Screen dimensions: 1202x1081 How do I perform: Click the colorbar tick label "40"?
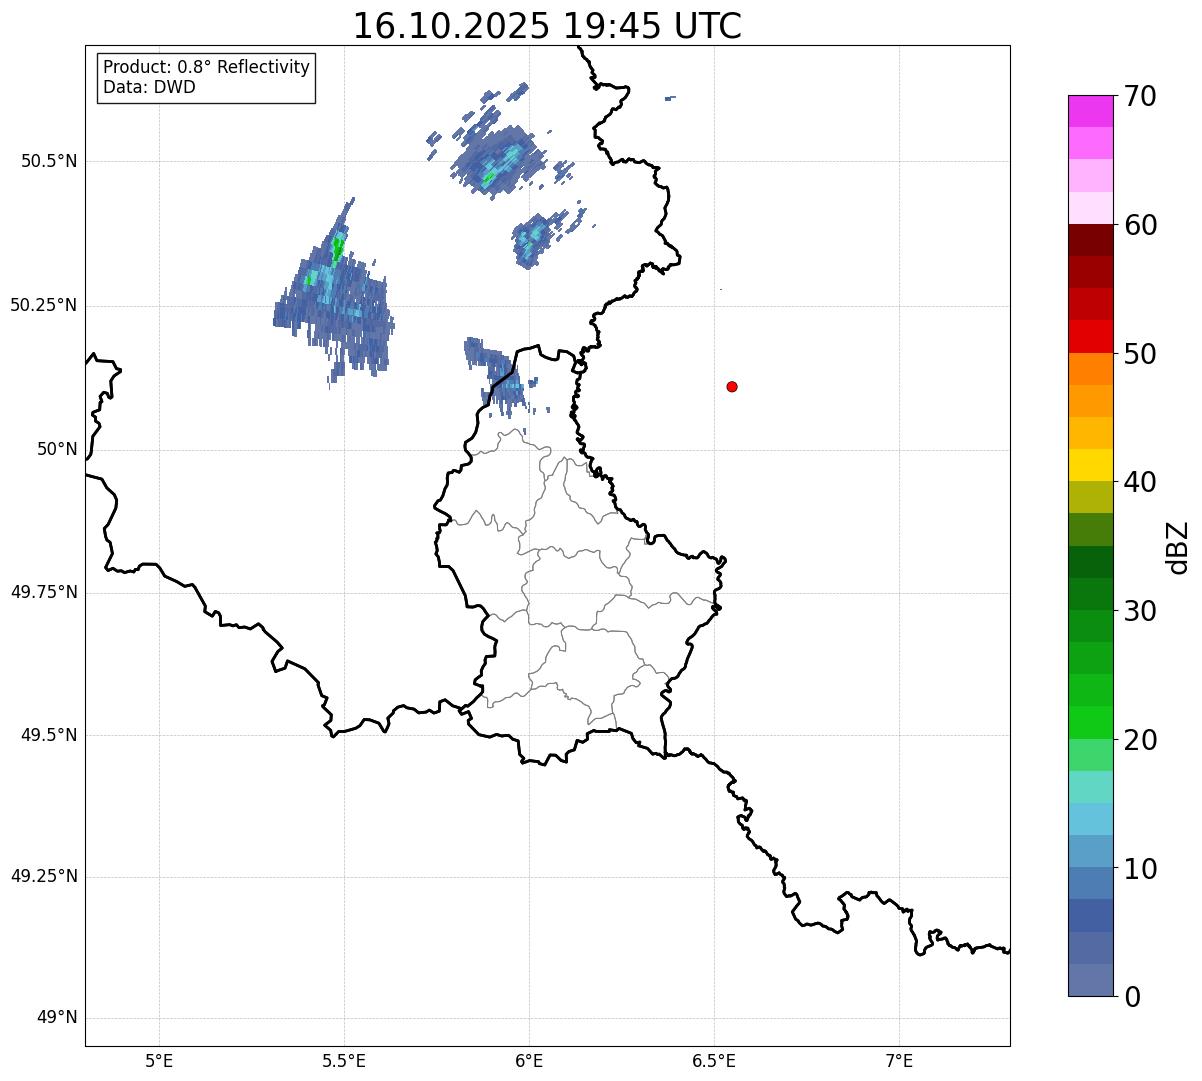coord(1141,482)
